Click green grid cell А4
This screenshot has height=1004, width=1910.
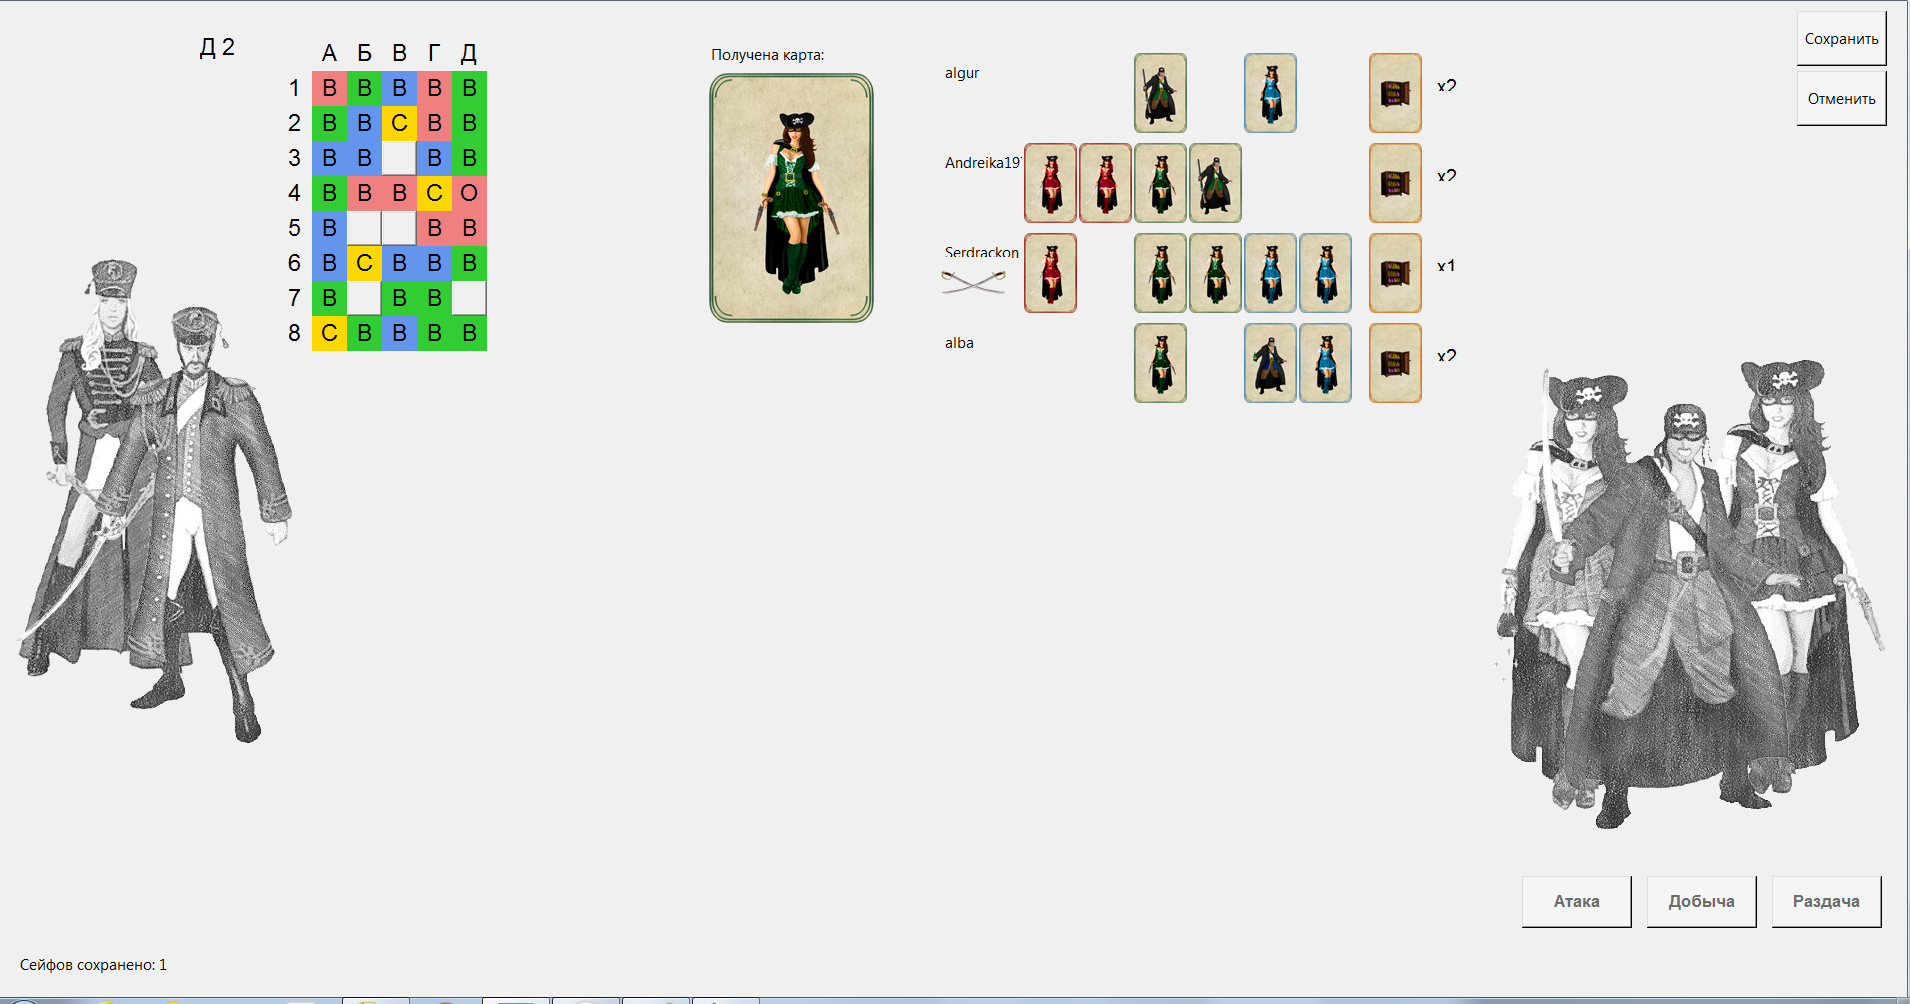329,193
